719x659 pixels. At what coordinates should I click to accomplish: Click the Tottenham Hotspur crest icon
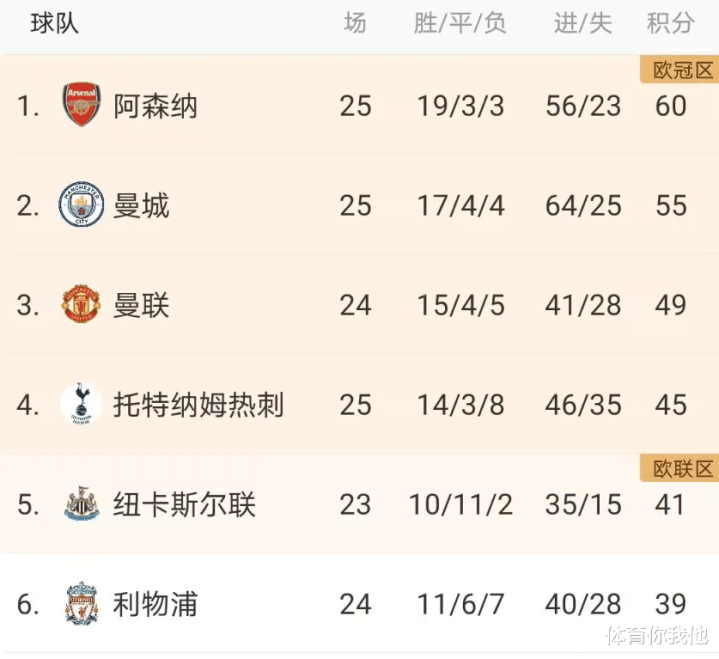81,405
